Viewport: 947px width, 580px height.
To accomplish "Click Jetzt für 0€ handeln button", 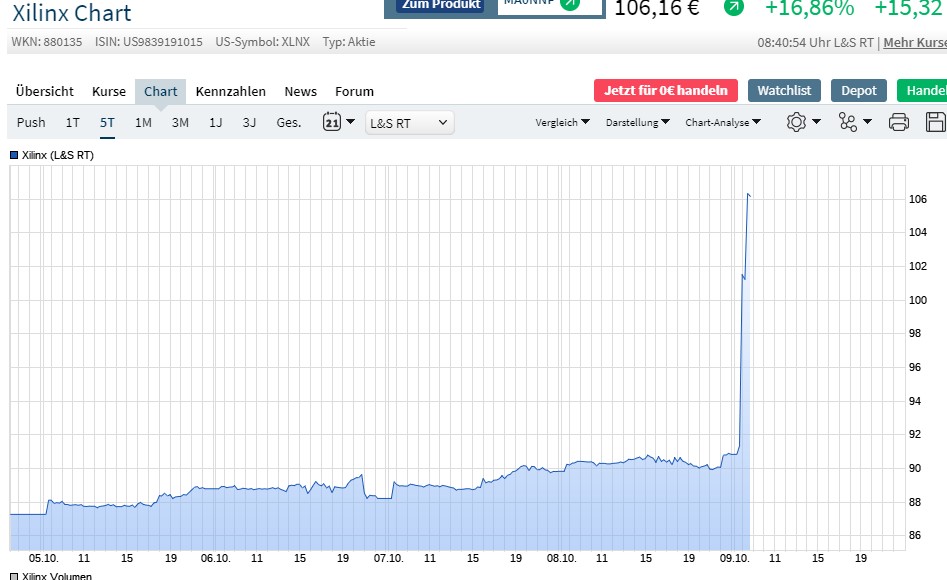I will point(666,91).
